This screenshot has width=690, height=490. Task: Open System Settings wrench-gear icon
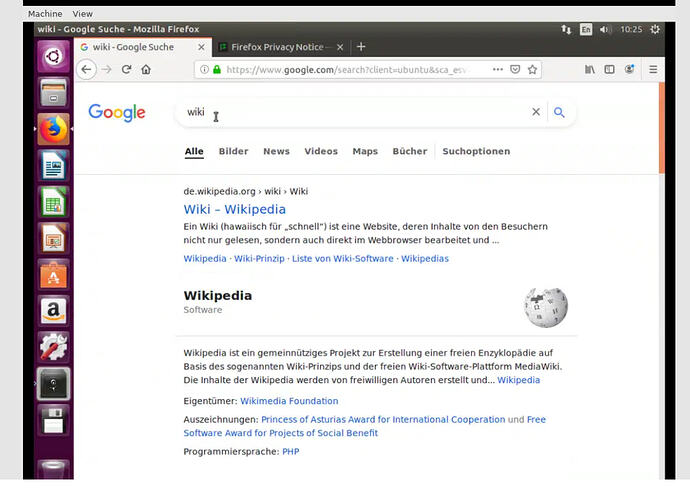coord(53,347)
